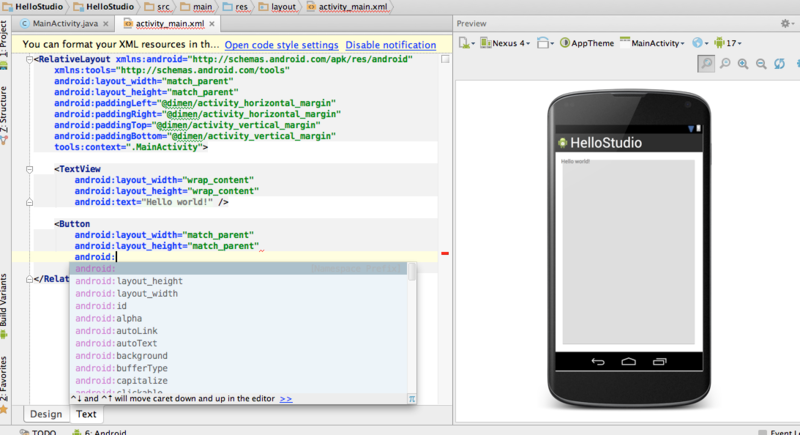Open the 6: Android tool window
Viewport: 800px width, 435px height.
99,432
